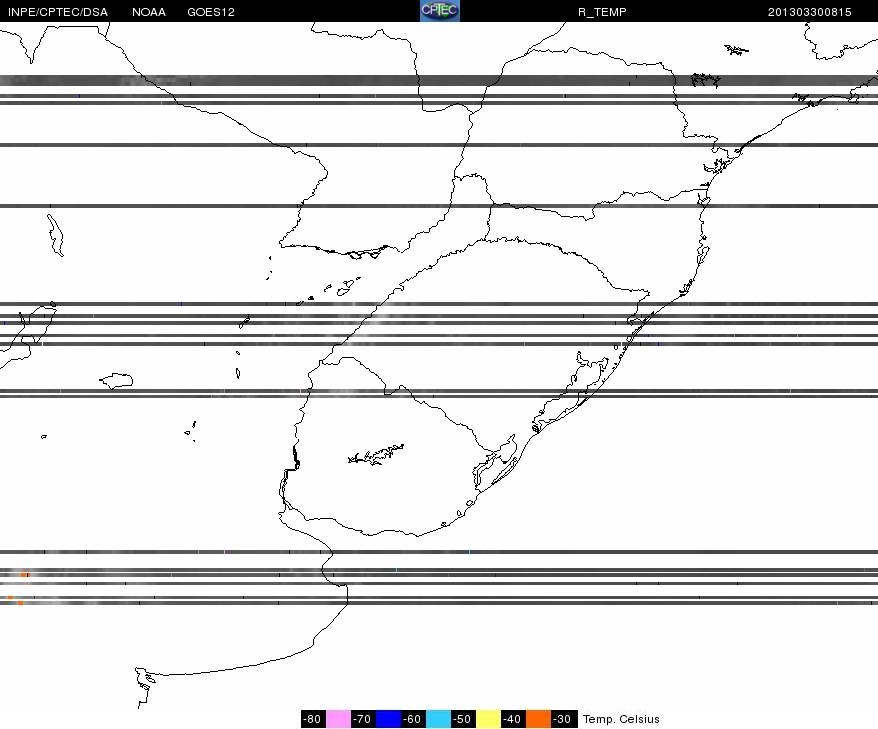The height and width of the screenshot is (729, 878).
Task: Click the -60 legend label
Action: 413,719
